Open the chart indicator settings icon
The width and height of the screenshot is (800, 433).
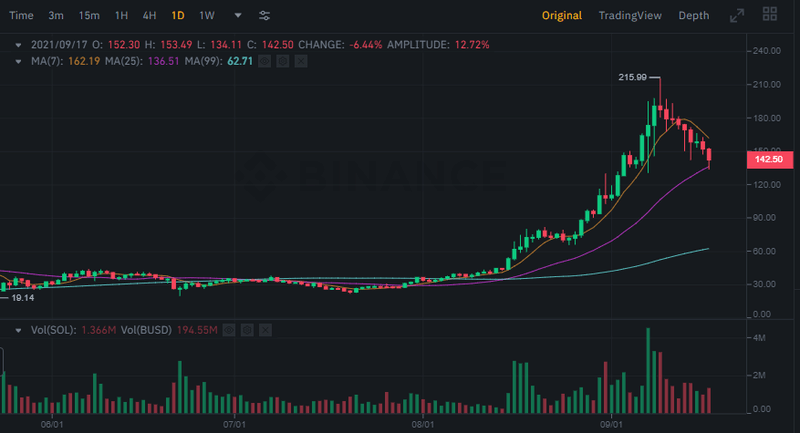pos(264,16)
